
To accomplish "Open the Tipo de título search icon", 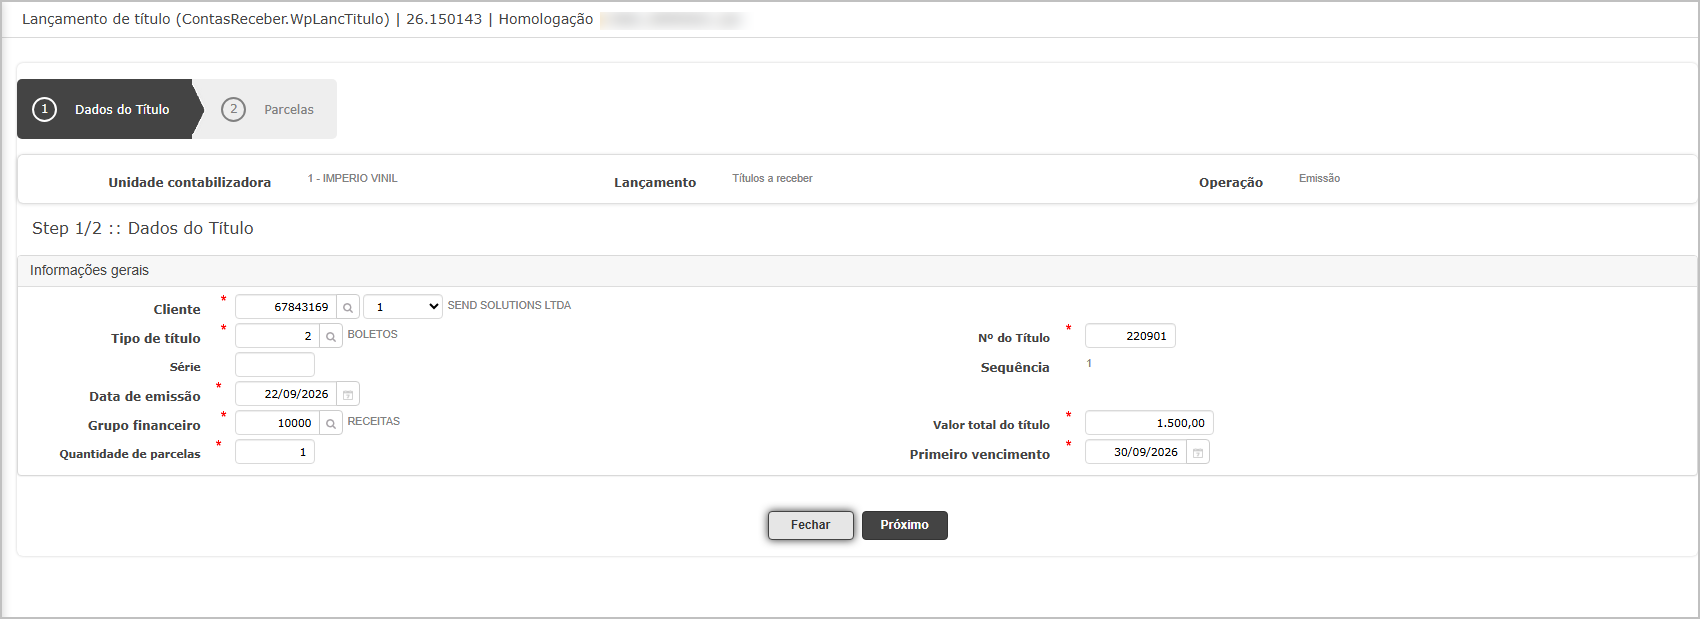I will [x=331, y=336].
